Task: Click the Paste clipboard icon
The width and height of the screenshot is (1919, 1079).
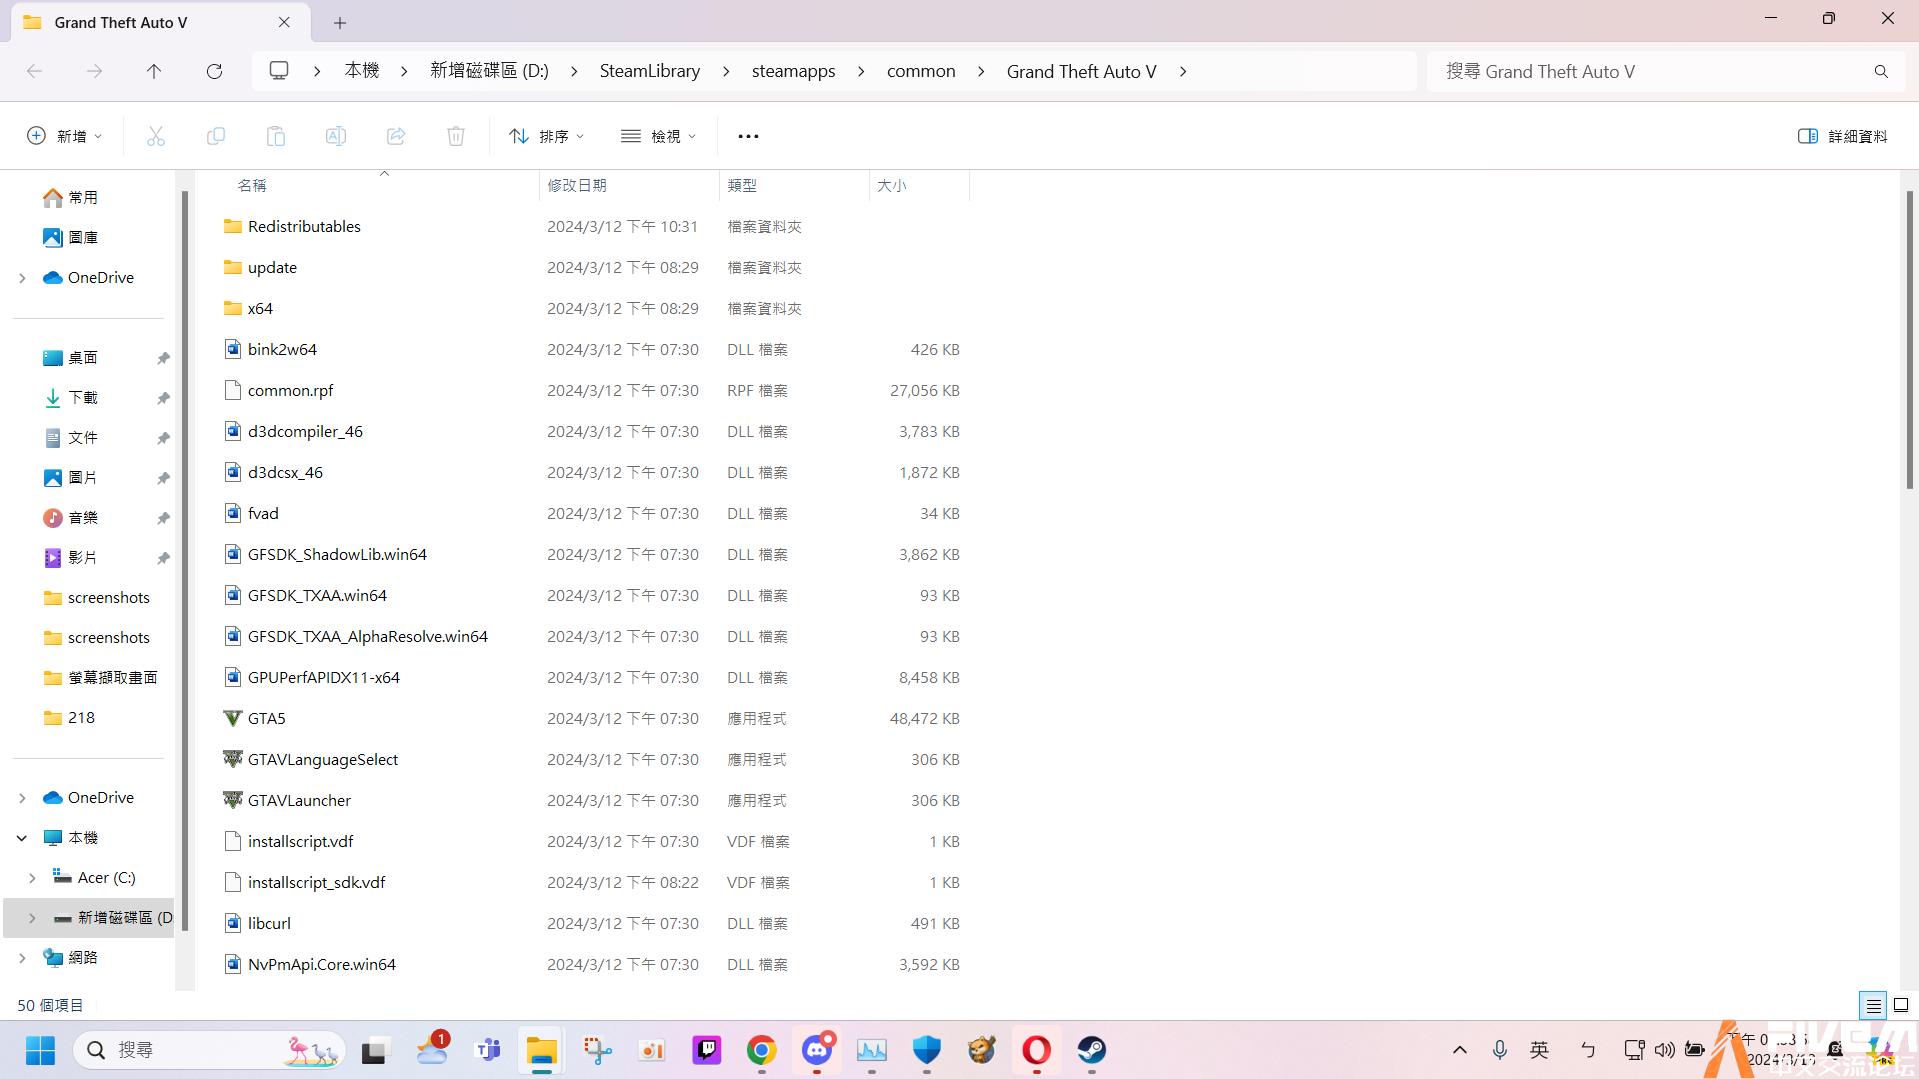Action: coord(276,136)
